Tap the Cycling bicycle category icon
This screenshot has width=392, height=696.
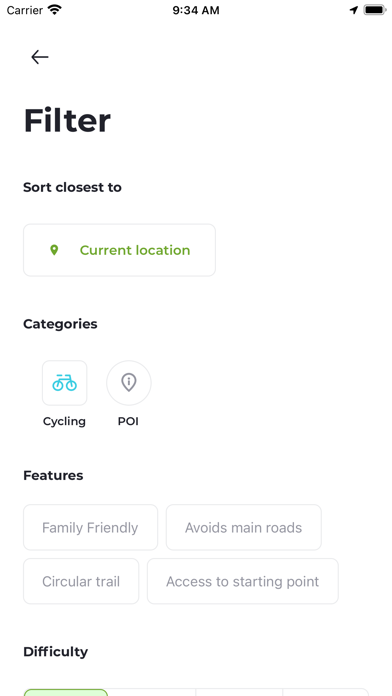click(x=65, y=383)
